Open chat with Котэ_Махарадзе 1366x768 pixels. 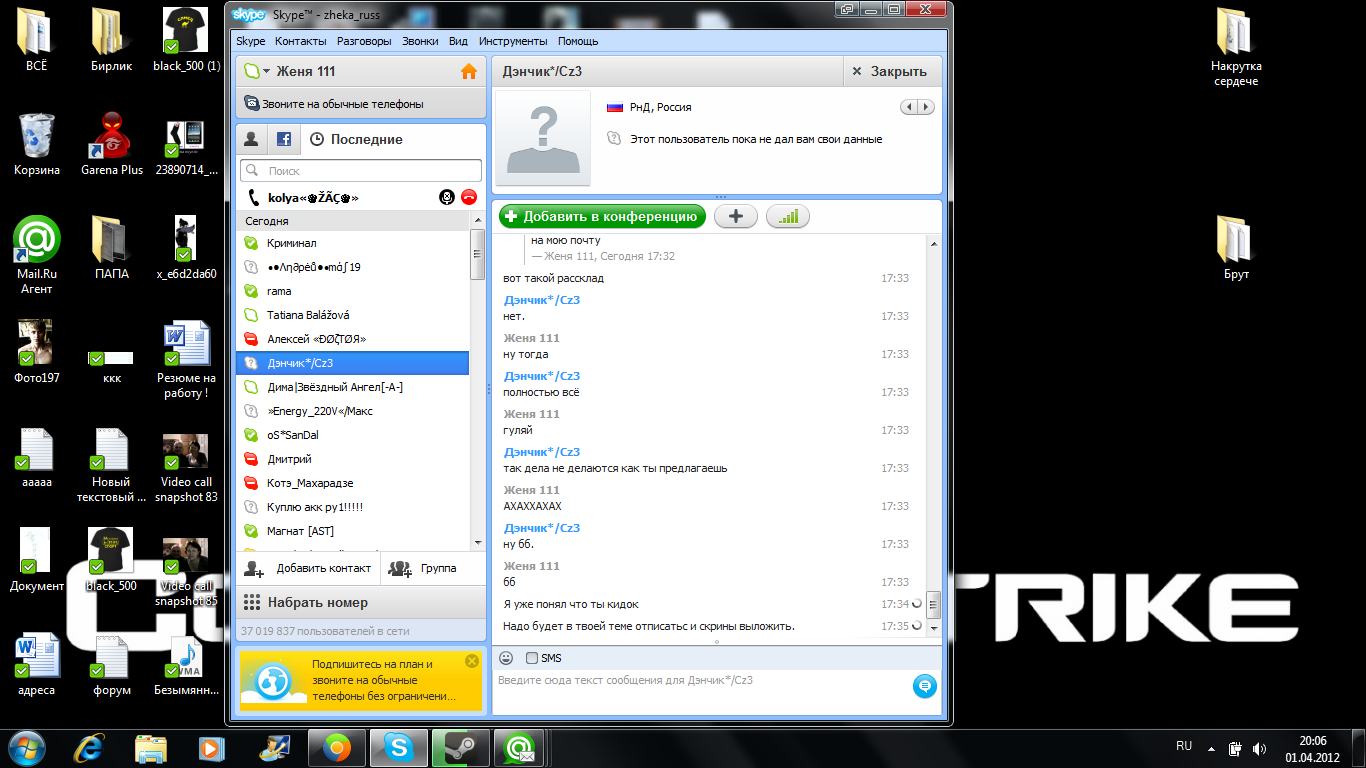[x=352, y=483]
